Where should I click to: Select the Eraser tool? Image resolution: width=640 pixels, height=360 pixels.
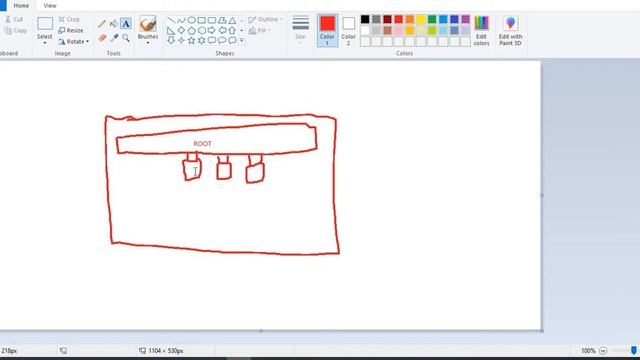click(x=102, y=38)
